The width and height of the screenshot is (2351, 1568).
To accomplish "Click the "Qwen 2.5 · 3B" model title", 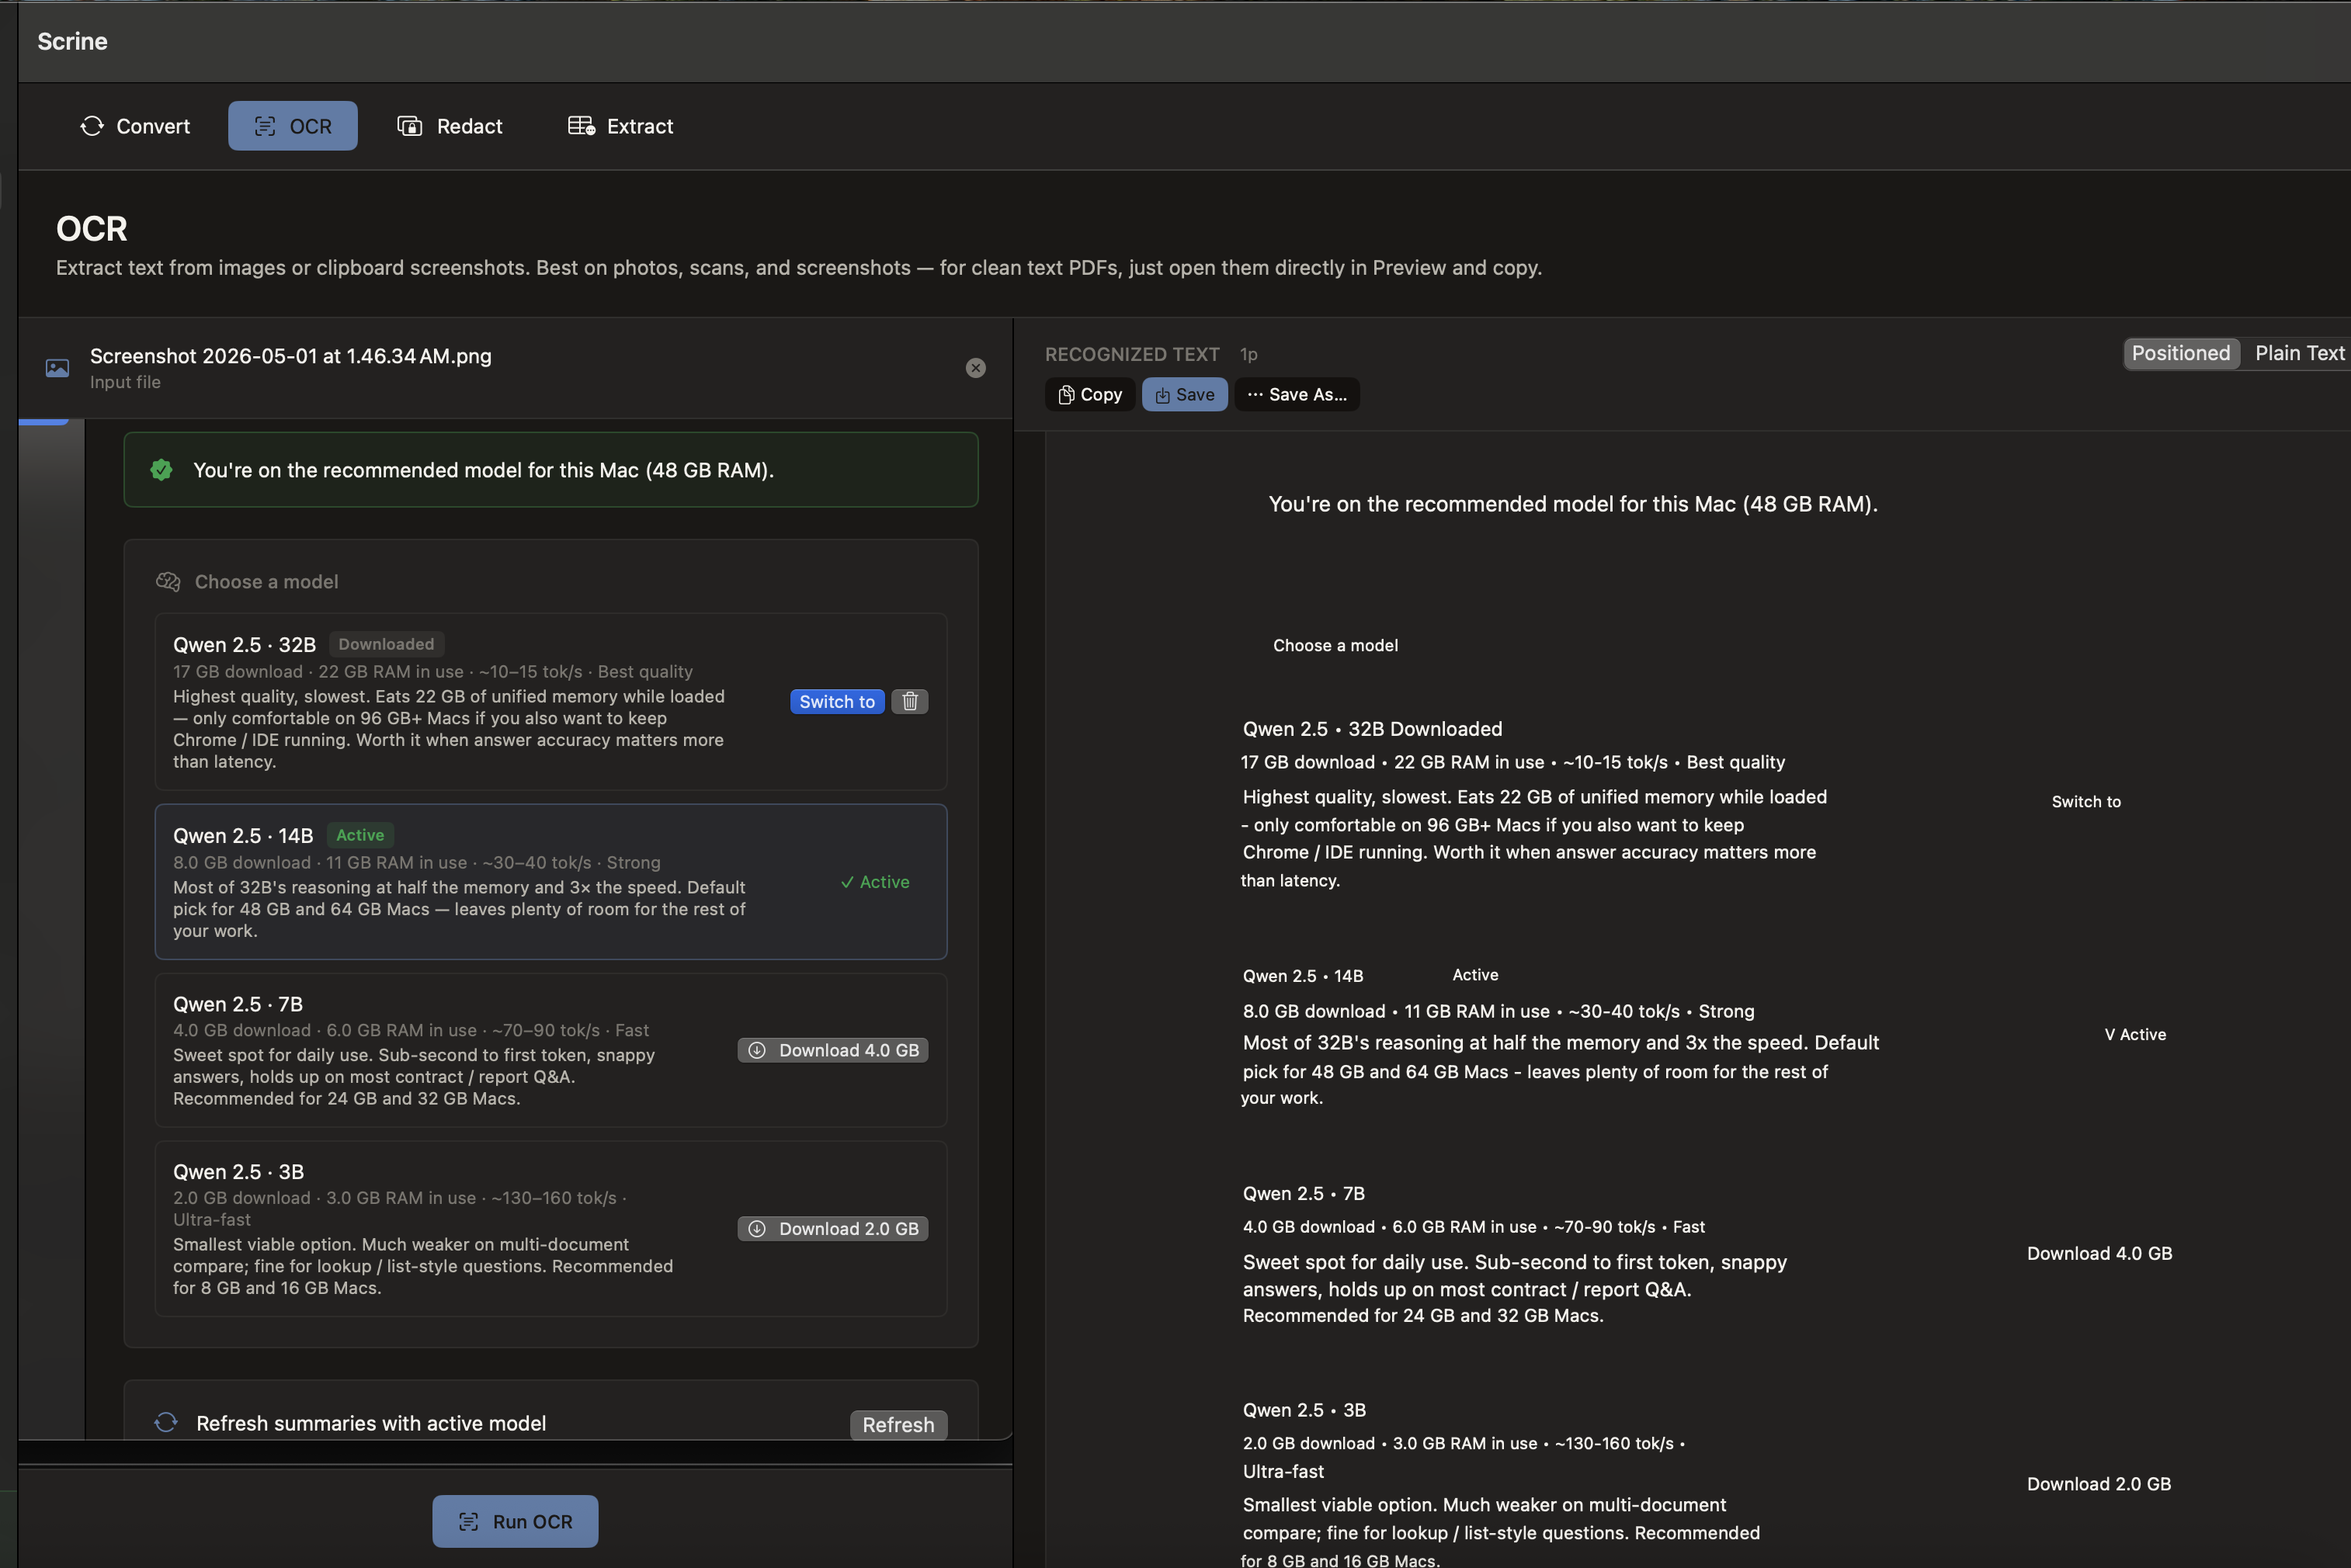I will click(x=238, y=1172).
